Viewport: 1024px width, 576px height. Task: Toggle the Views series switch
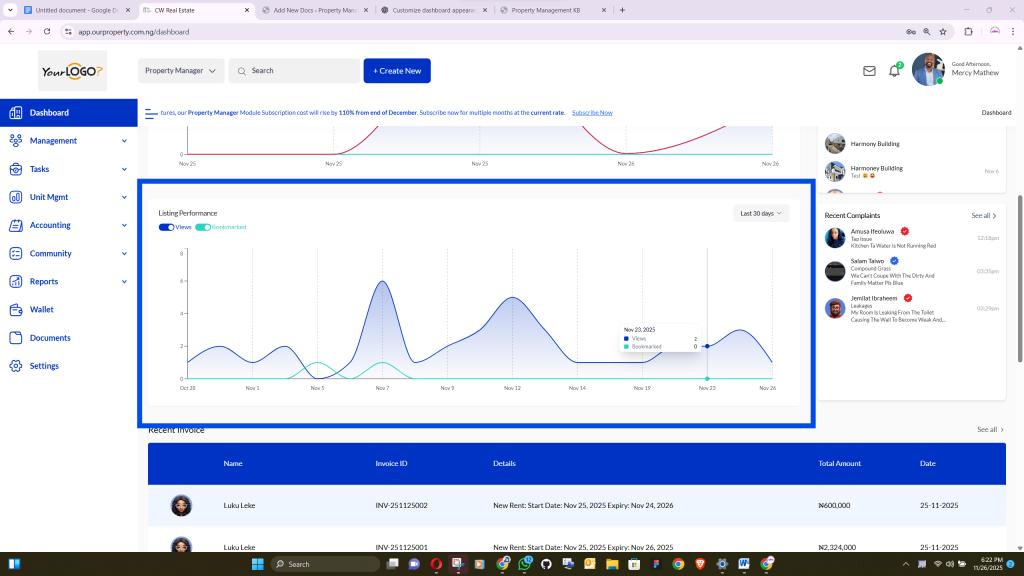tap(166, 227)
